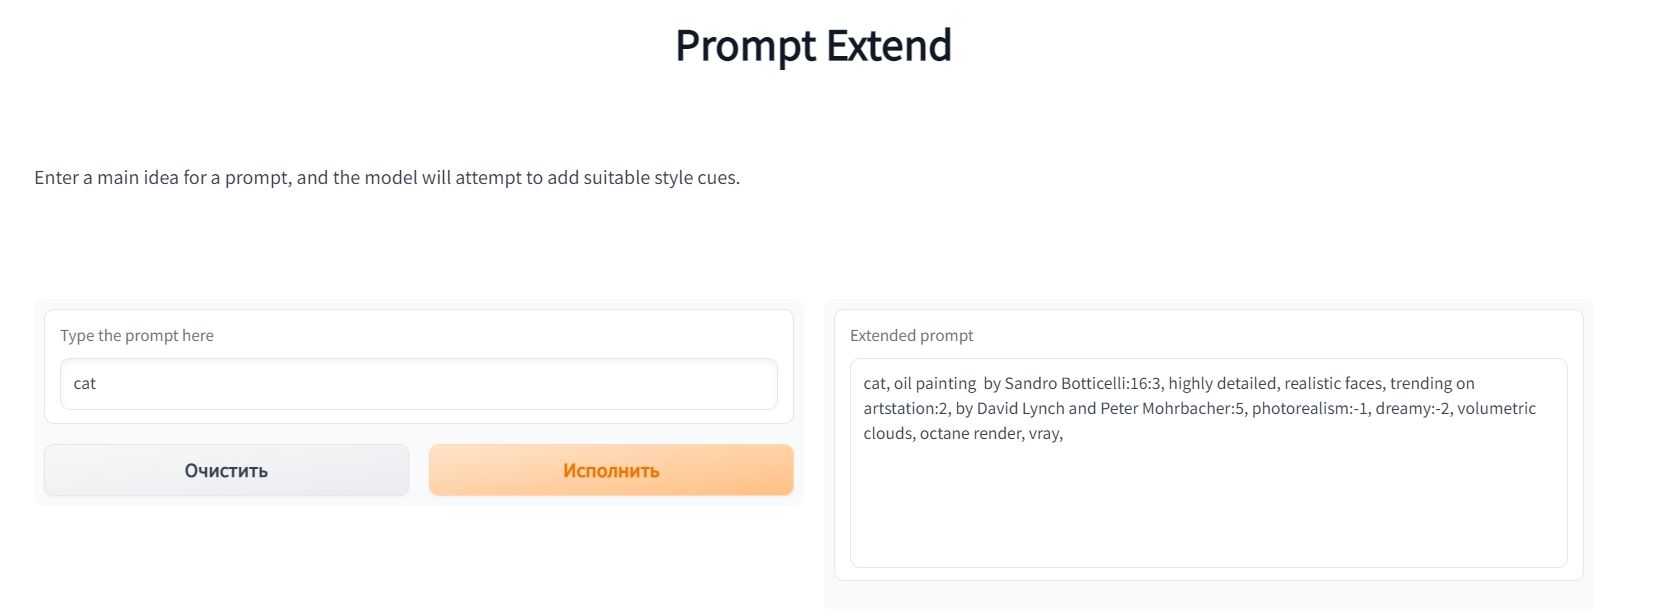Viewport: 1662px width, 616px height.
Task: Focus the prompt input field containing "cat"
Action: pos(418,384)
